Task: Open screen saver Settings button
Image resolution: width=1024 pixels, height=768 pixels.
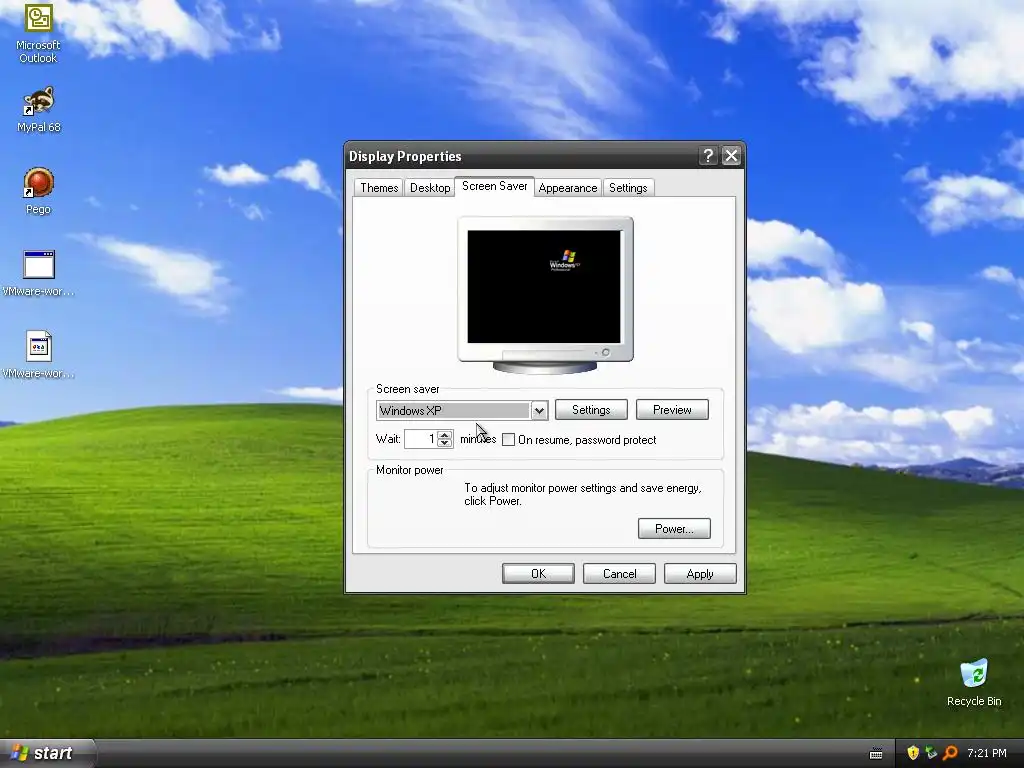Action: [x=591, y=409]
